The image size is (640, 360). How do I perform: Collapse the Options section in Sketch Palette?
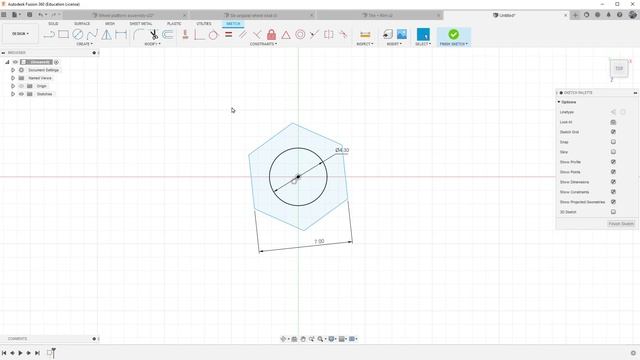pyautogui.click(x=559, y=102)
